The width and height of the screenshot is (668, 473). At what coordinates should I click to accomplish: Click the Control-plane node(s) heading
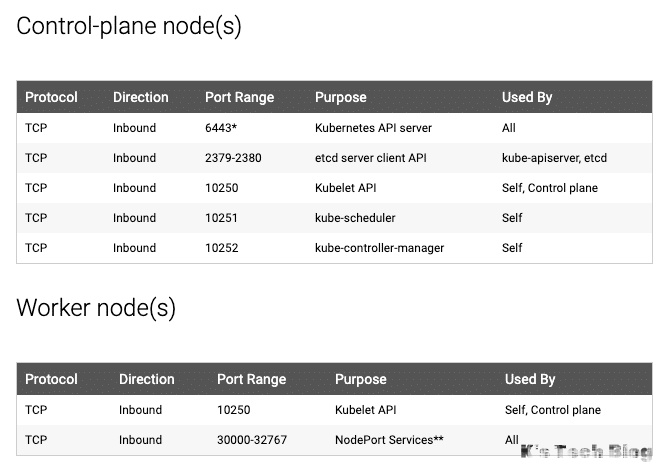click(129, 27)
